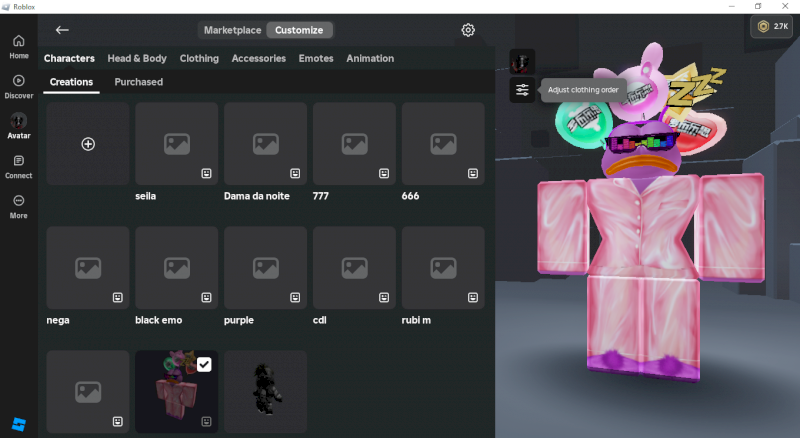The image size is (800, 438).
Task: Open the Accessories category
Action: pos(258,58)
